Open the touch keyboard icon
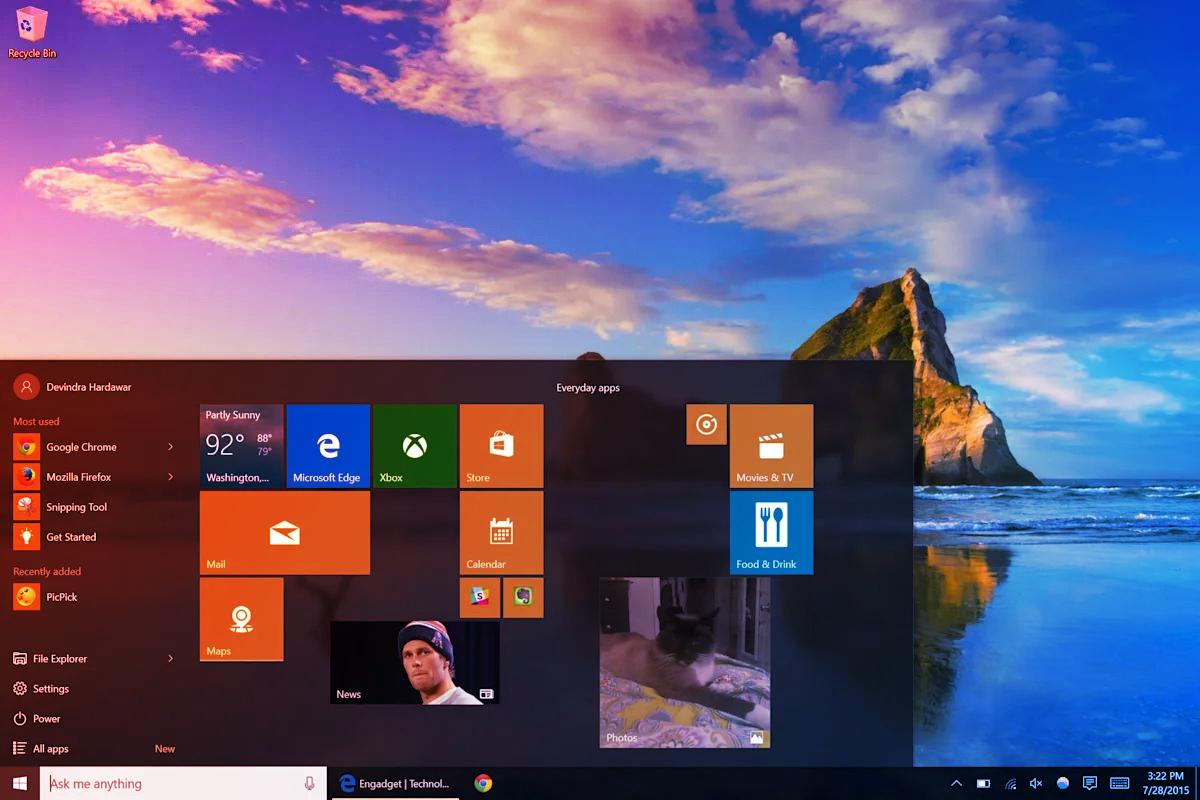This screenshot has height=800, width=1200. (x=1119, y=784)
